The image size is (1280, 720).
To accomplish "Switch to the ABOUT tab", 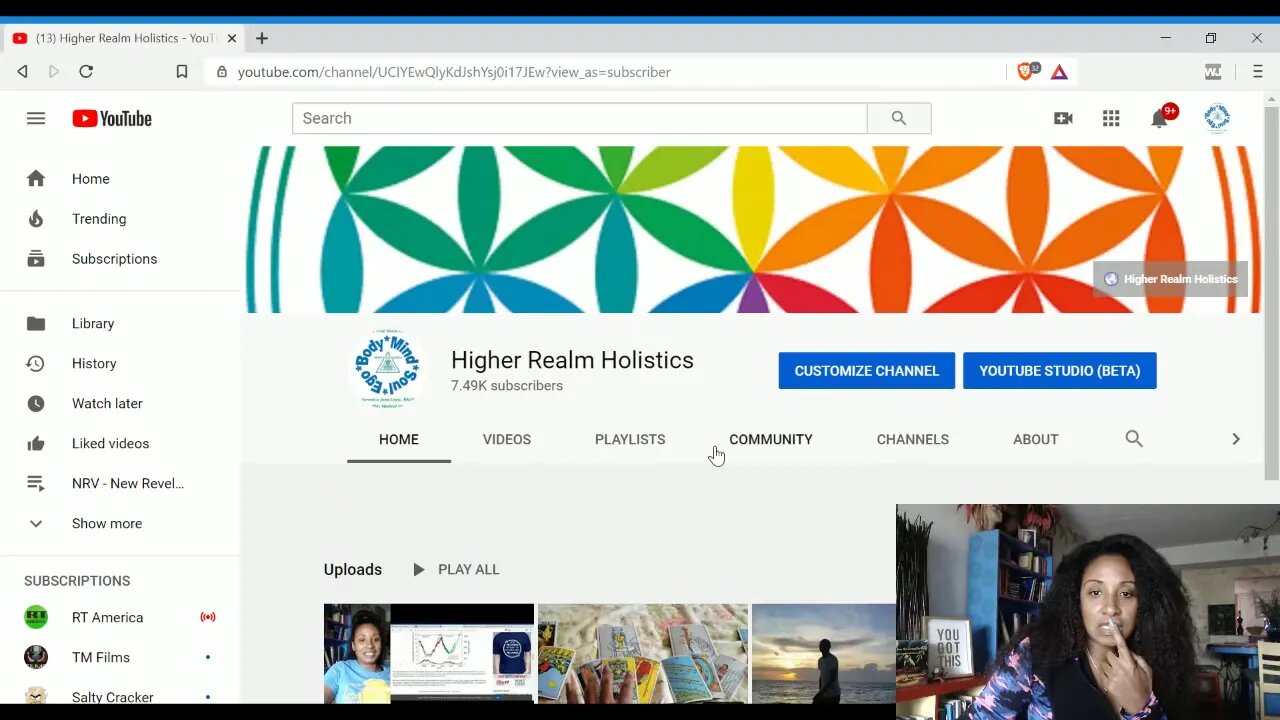I will (1036, 439).
